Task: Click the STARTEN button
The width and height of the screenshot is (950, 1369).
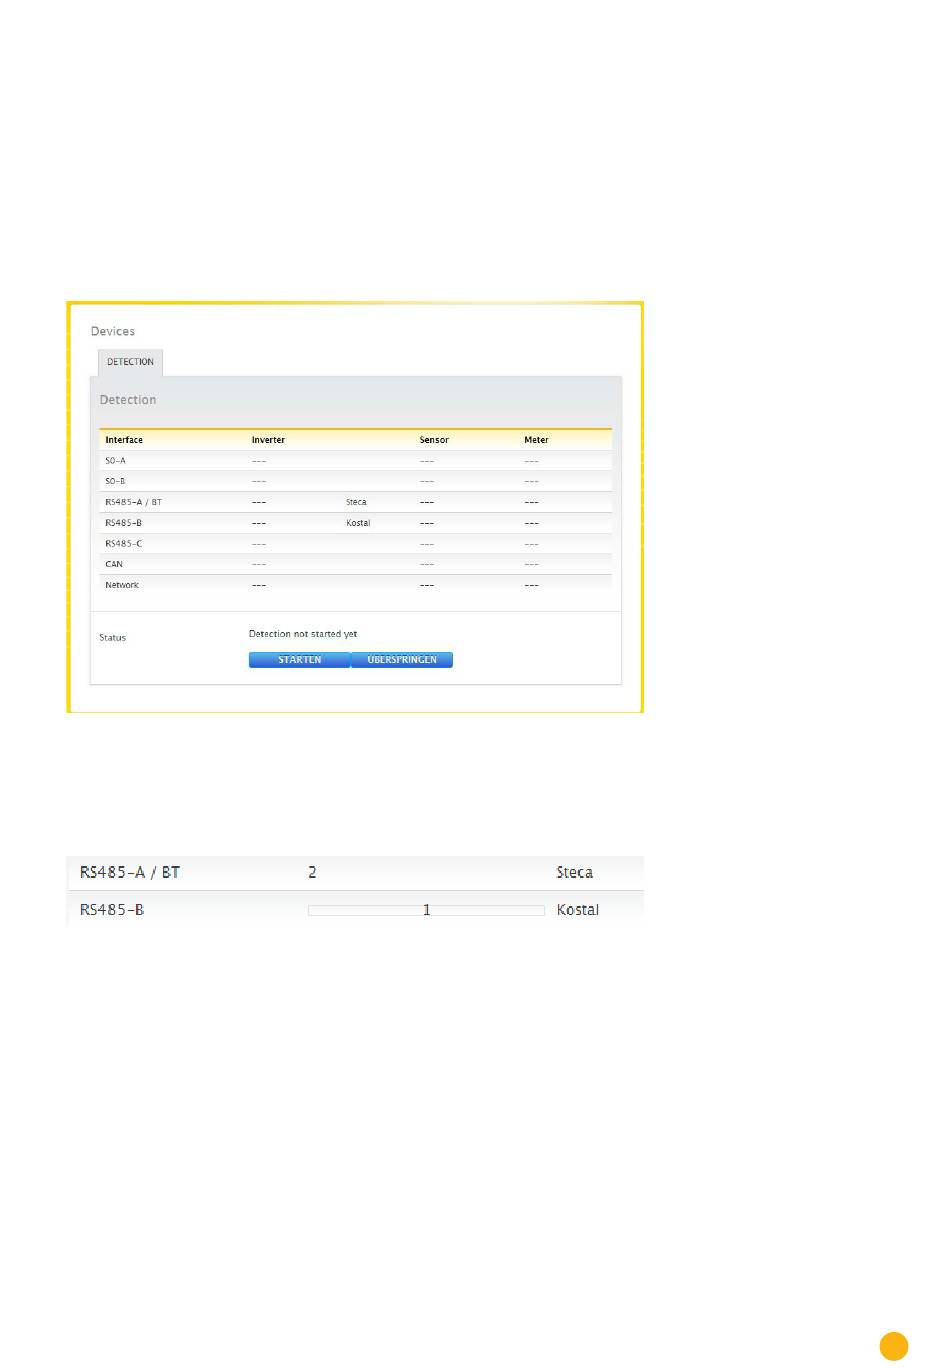Action: [299, 660]
